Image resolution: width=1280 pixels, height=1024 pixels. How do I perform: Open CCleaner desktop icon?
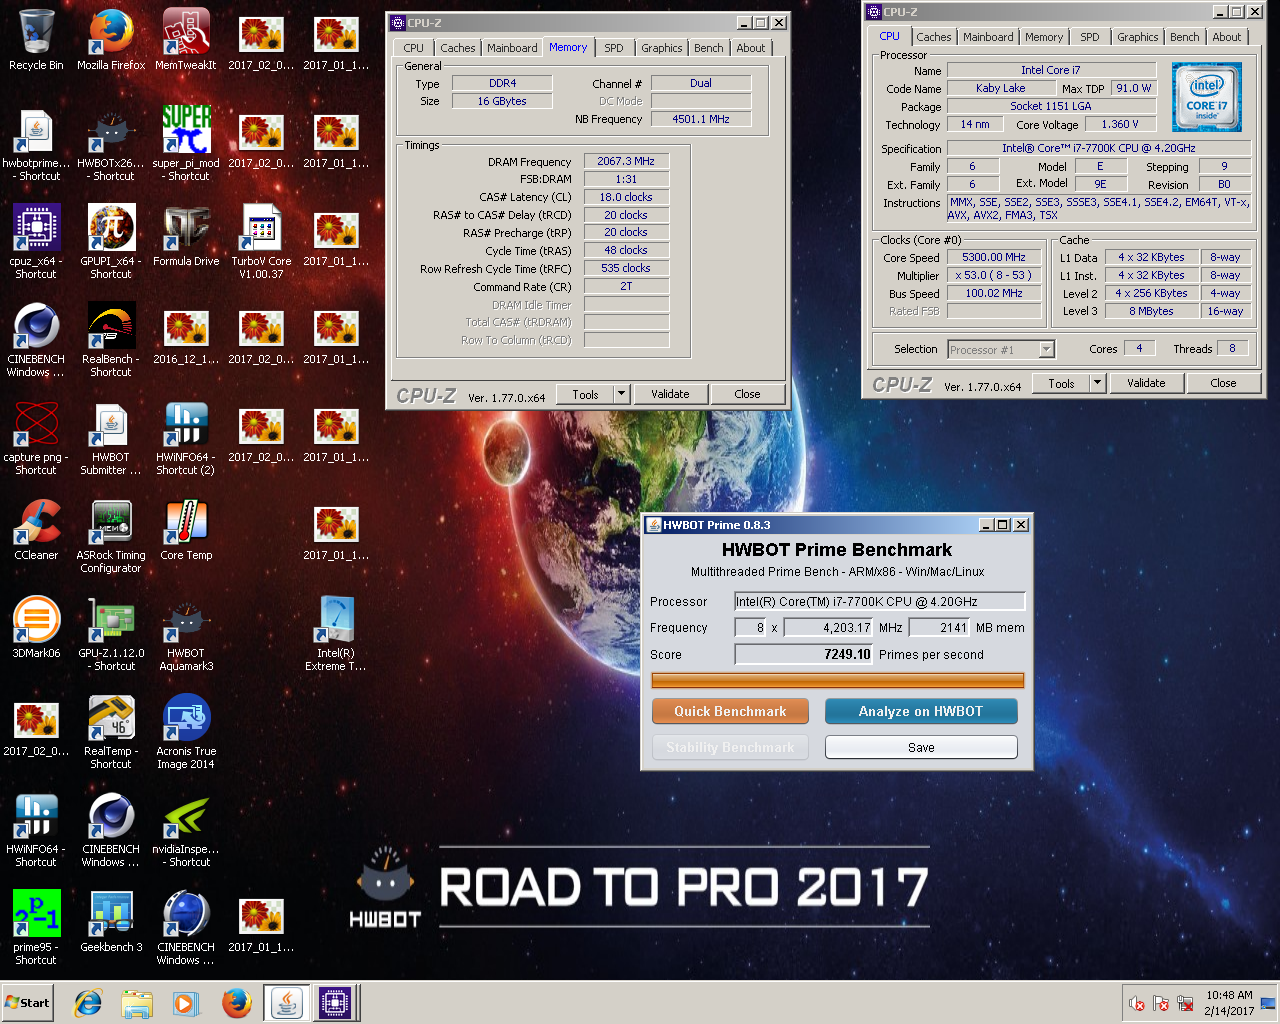coord(36,530)
